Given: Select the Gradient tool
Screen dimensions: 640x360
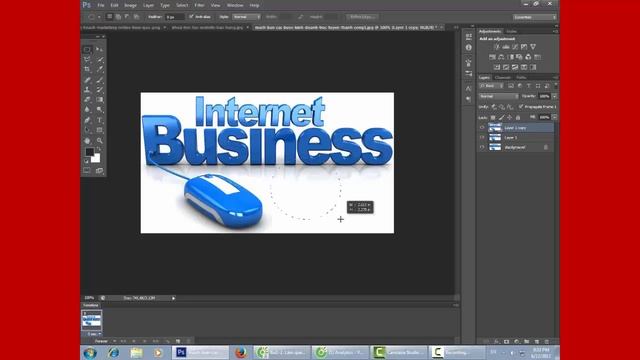Looking at the screenshot, I should pos(99,100).
